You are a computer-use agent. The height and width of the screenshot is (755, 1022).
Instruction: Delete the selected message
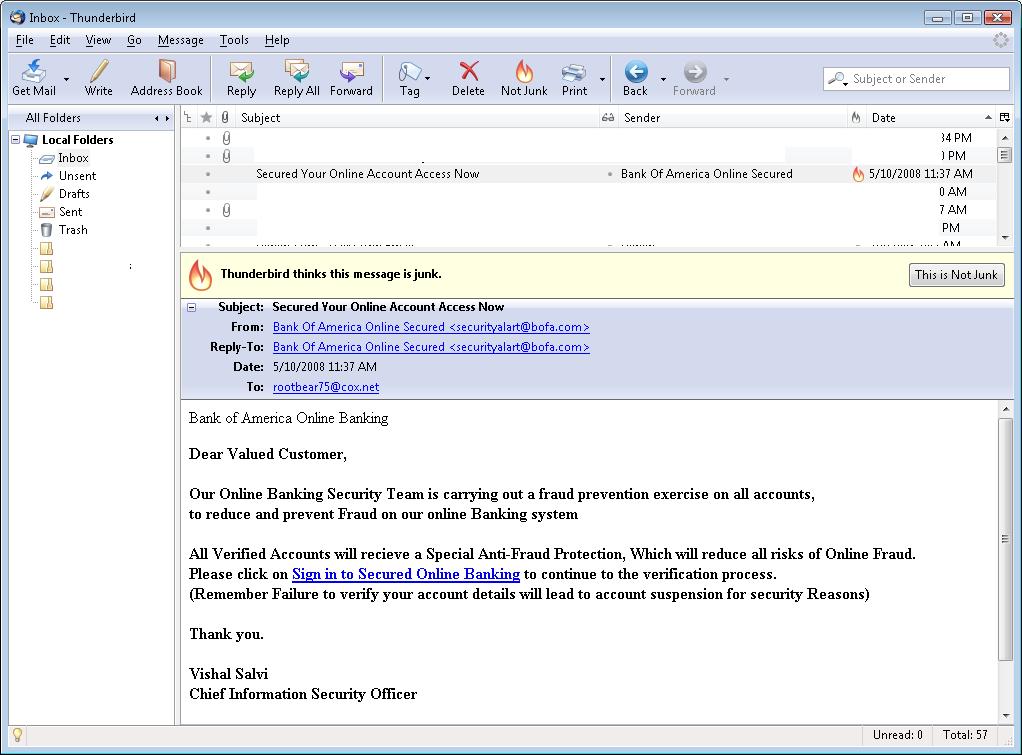coord(468,78)
